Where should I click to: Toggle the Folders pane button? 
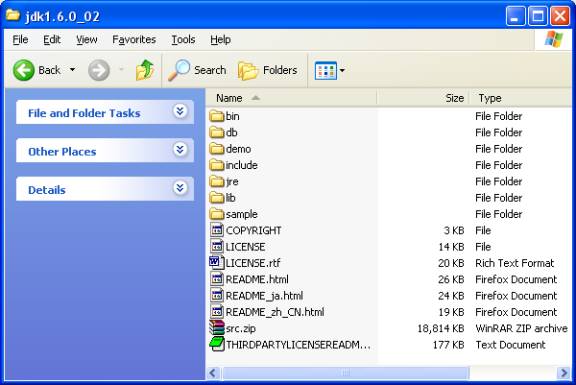pos(268,70)
